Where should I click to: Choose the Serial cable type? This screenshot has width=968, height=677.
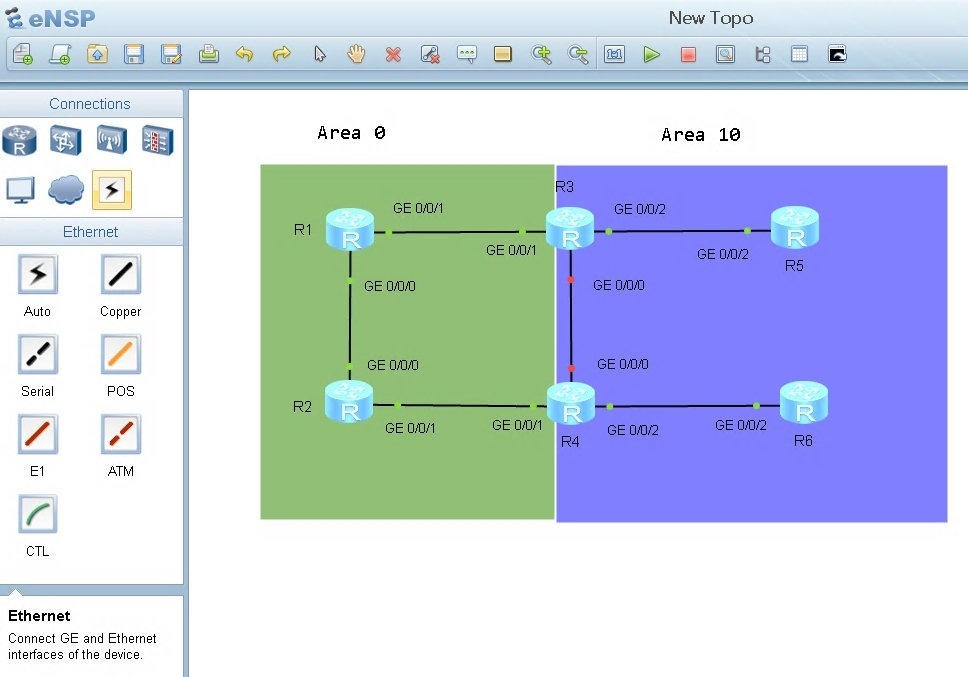38,354
